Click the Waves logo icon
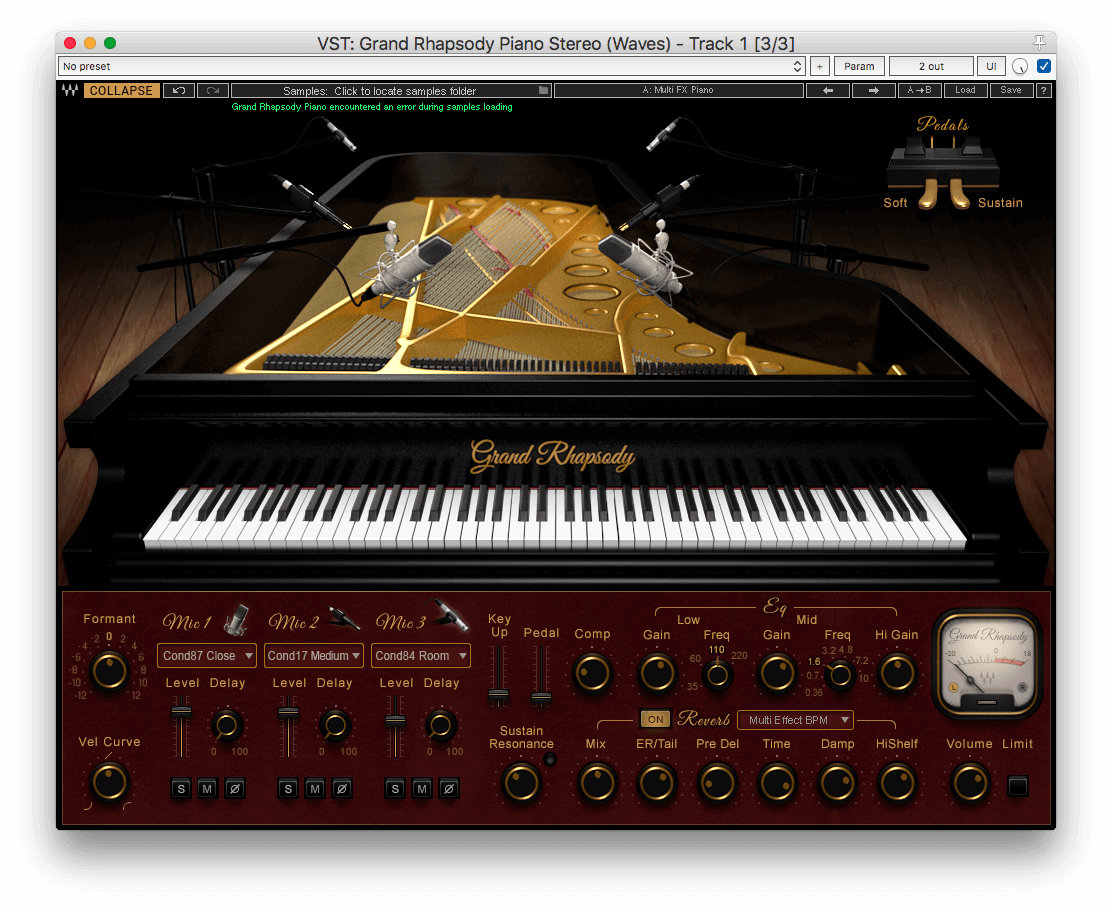The image size is (1112, 910). [70, 91]
